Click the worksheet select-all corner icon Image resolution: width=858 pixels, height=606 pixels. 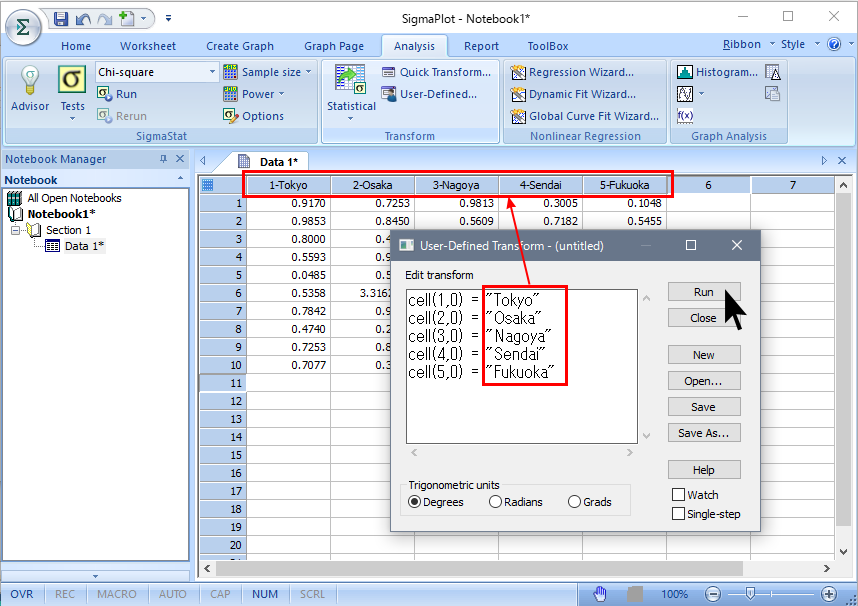[x=207, y=185]
